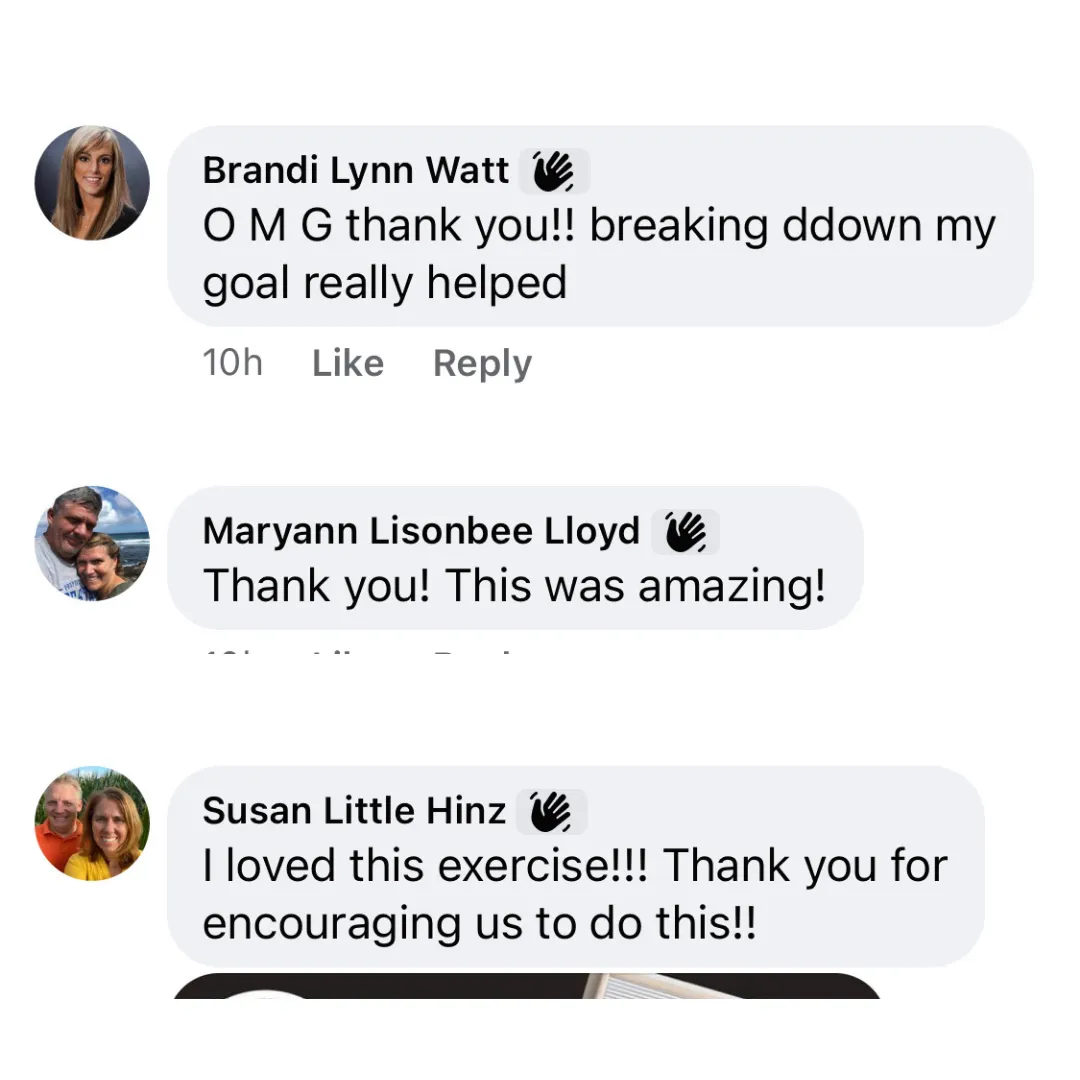Click the cut-off timestamp under Maryann's comment

[232, 651]
